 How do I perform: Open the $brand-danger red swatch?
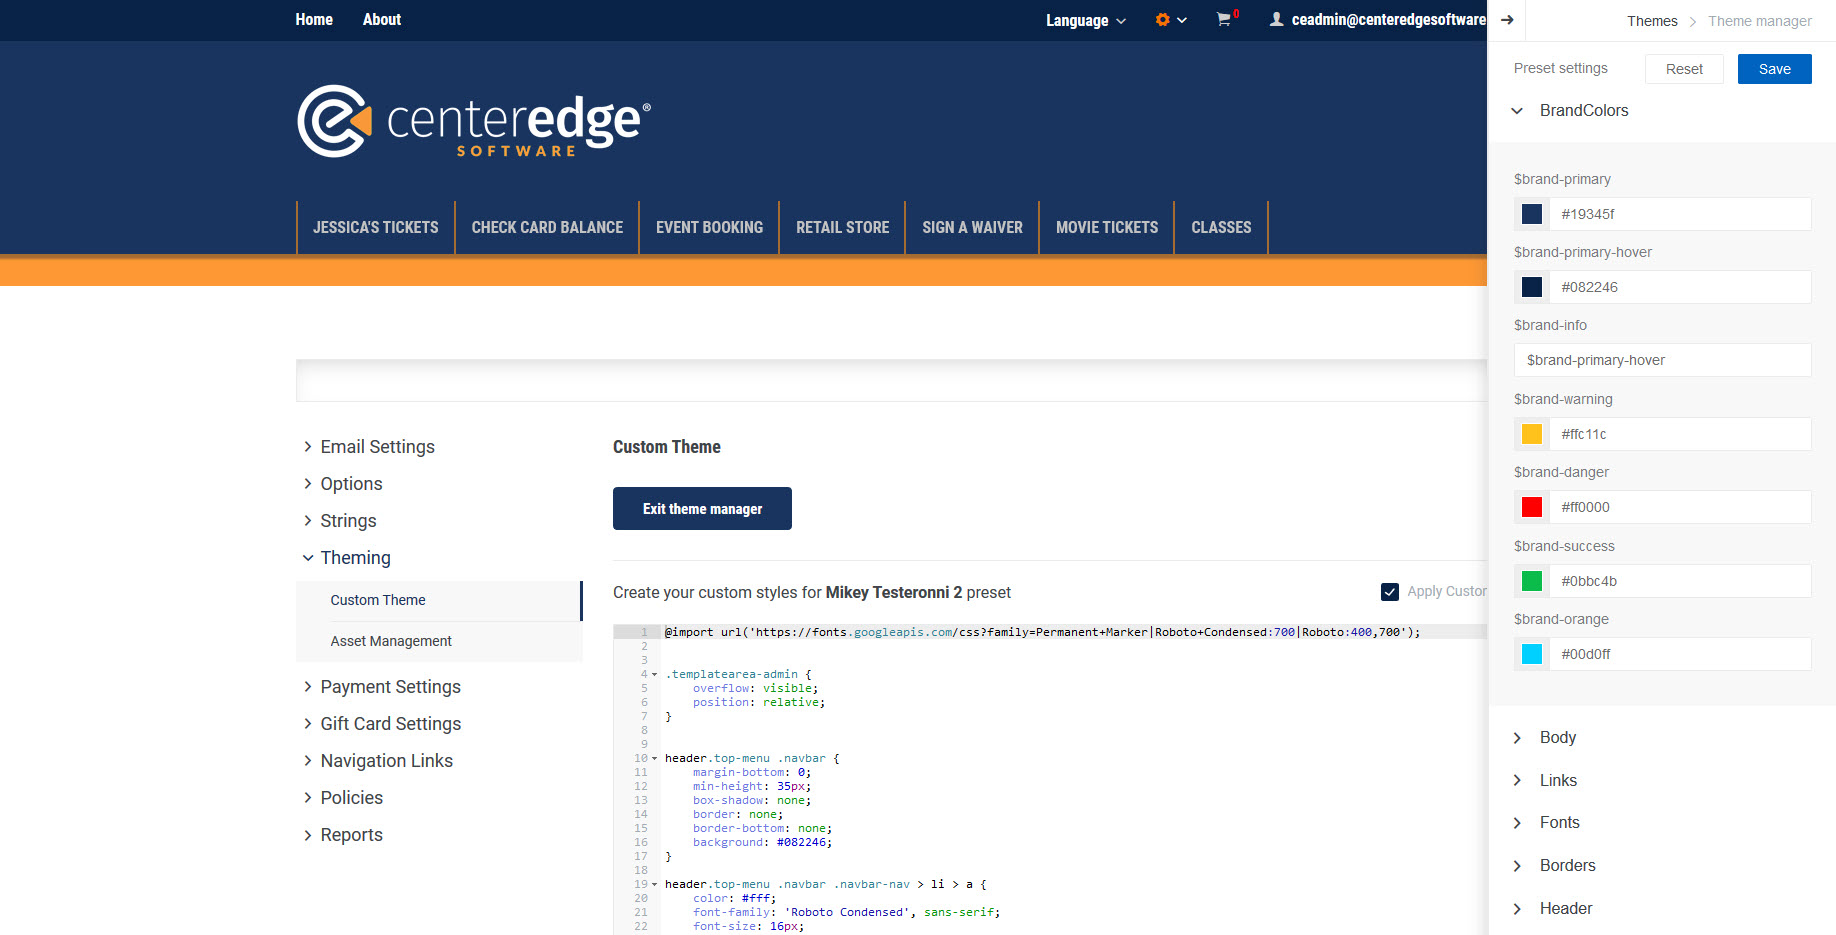[x=1531, y=507]
